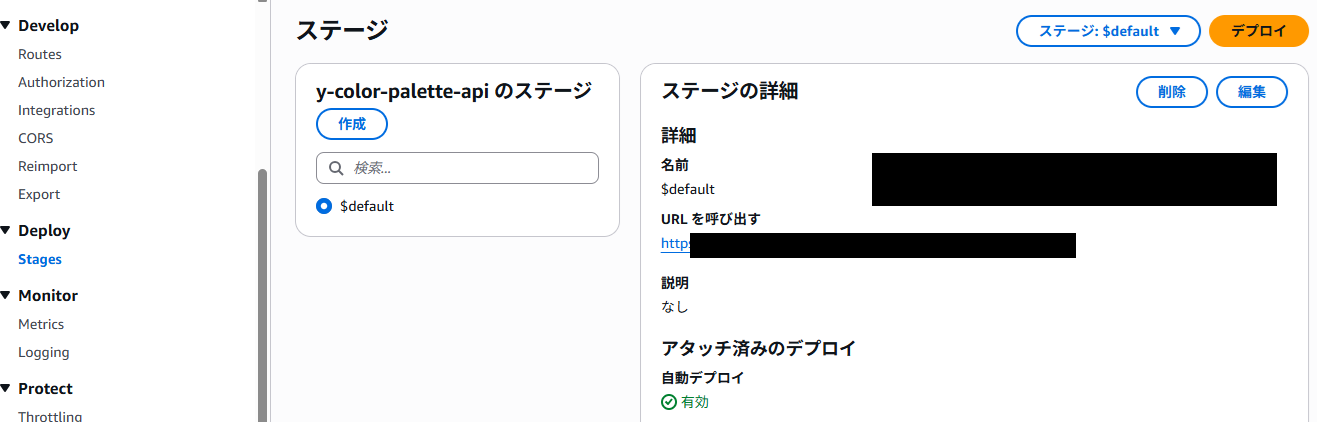Collapse the Deploy section

(x=6, y=231)
